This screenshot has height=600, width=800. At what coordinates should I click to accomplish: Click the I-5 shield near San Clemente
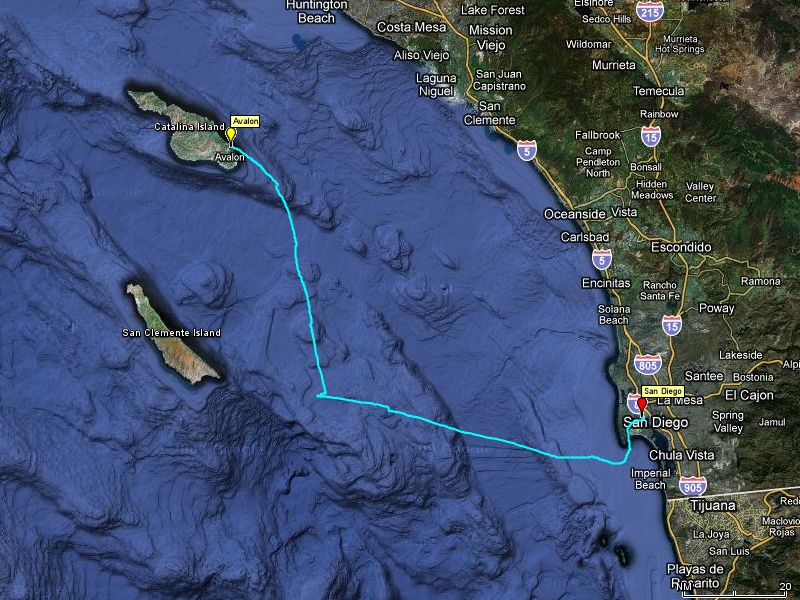[x=527, y=151]
